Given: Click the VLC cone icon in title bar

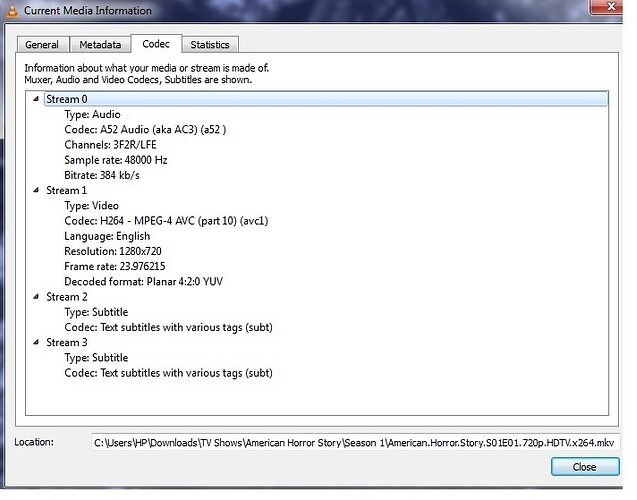Looking at the screenshot, I should 13,11.
